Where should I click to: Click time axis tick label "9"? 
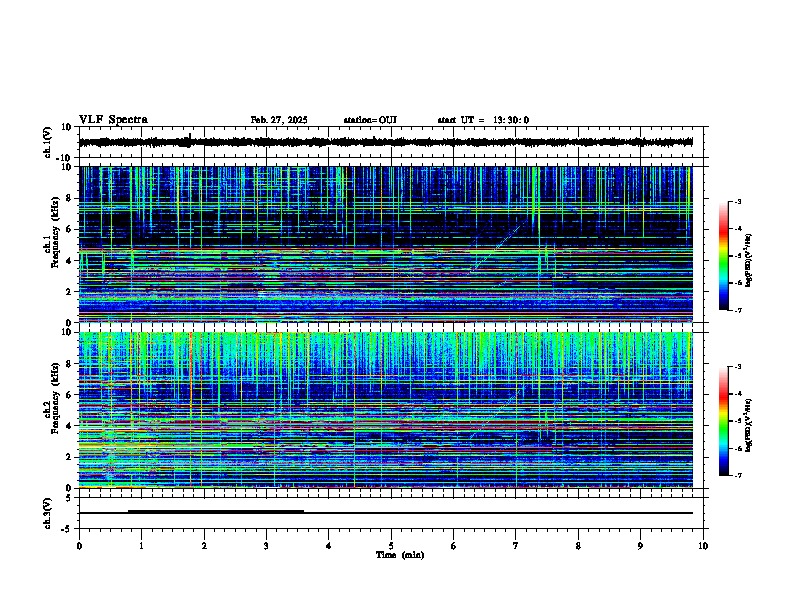click(640, 546)
